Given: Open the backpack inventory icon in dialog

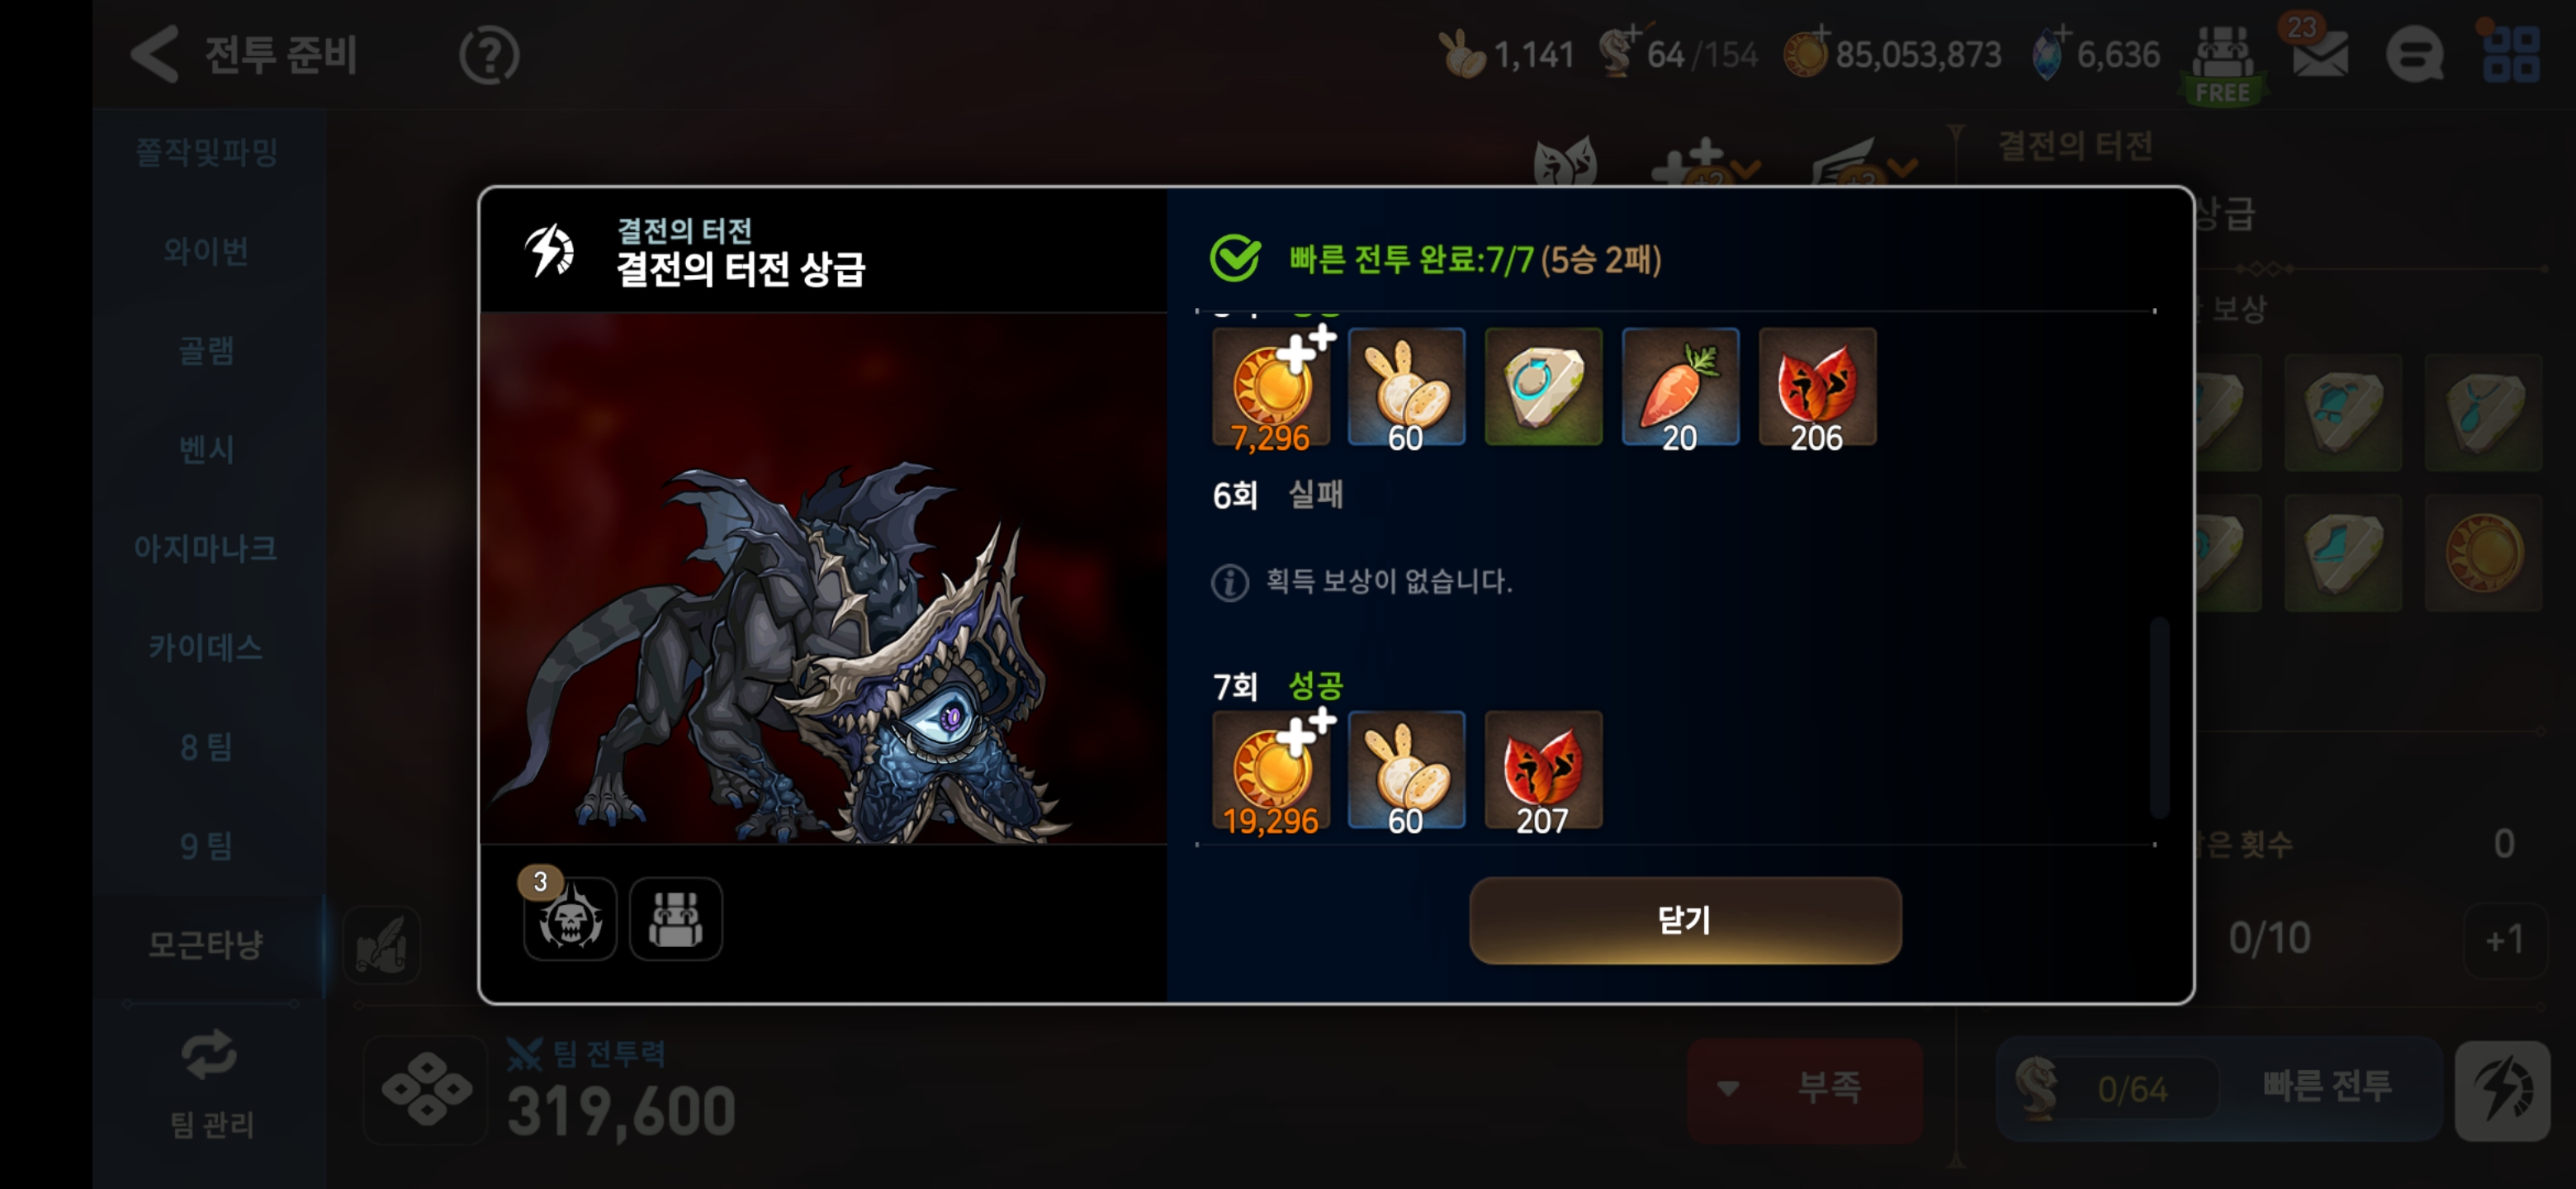Looking at the screenshot, I should [676, 919].
